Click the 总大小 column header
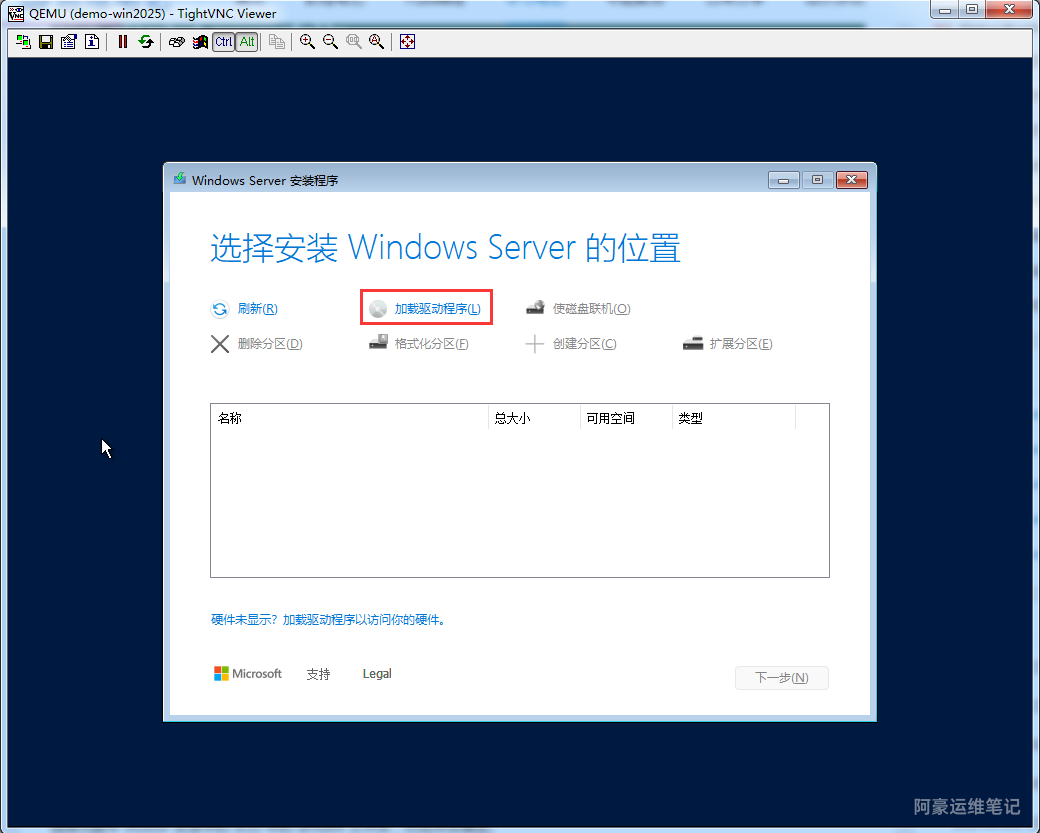The height and width of the screenshot is (833, 1040). (512, 418)
